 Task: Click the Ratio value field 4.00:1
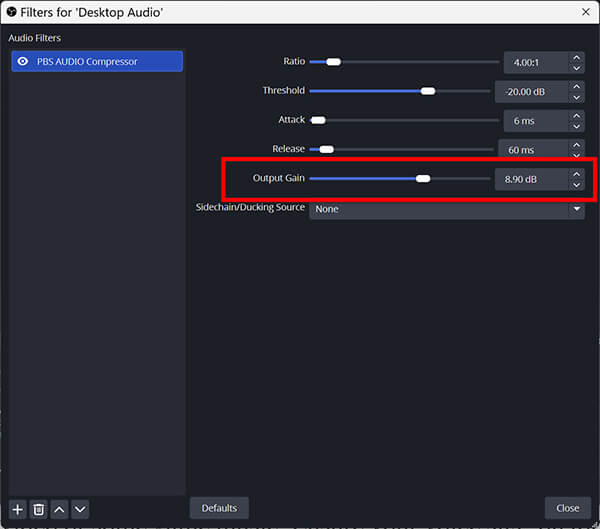click(x=536, y=62)
